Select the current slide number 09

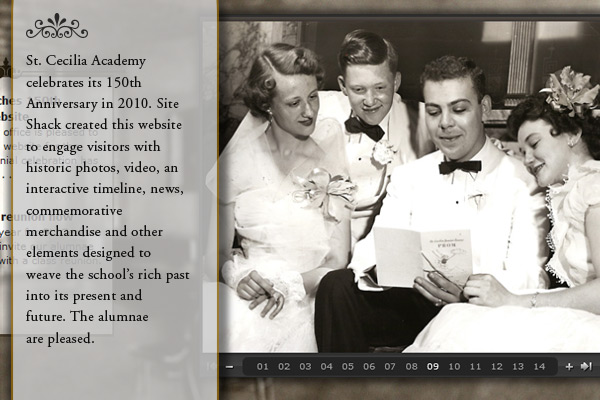tap(433, 367)
